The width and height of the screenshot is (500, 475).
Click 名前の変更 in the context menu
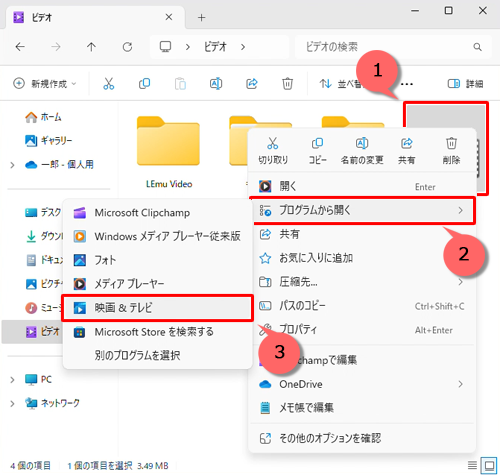(362, 151)
